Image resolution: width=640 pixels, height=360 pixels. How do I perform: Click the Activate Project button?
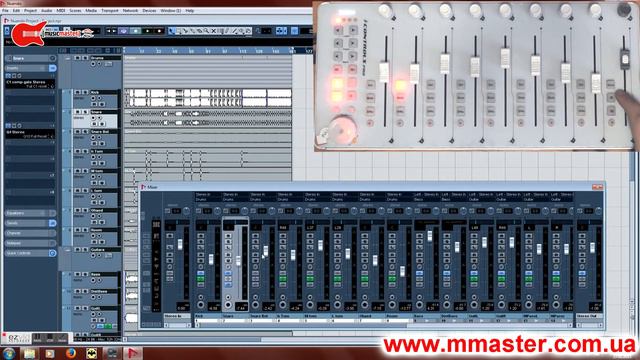point(7,31)
